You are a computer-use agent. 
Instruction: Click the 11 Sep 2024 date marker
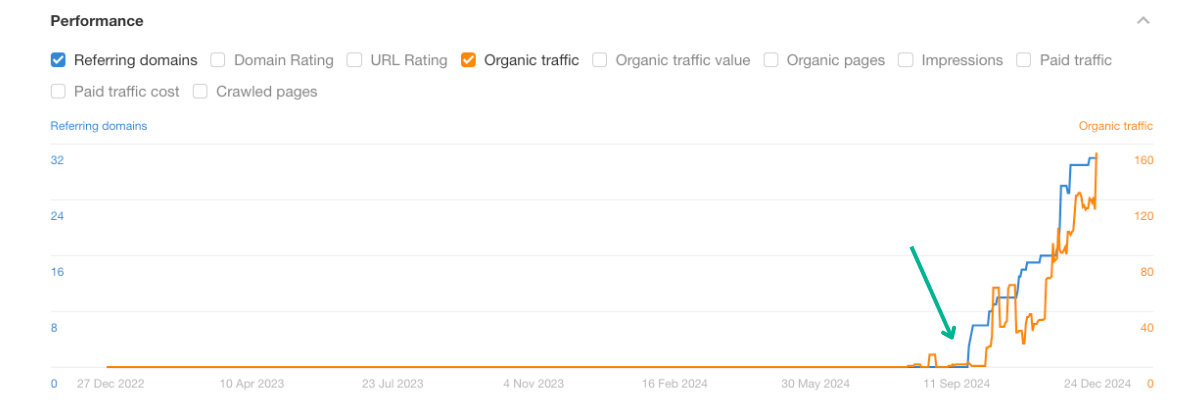coord(956,383)
